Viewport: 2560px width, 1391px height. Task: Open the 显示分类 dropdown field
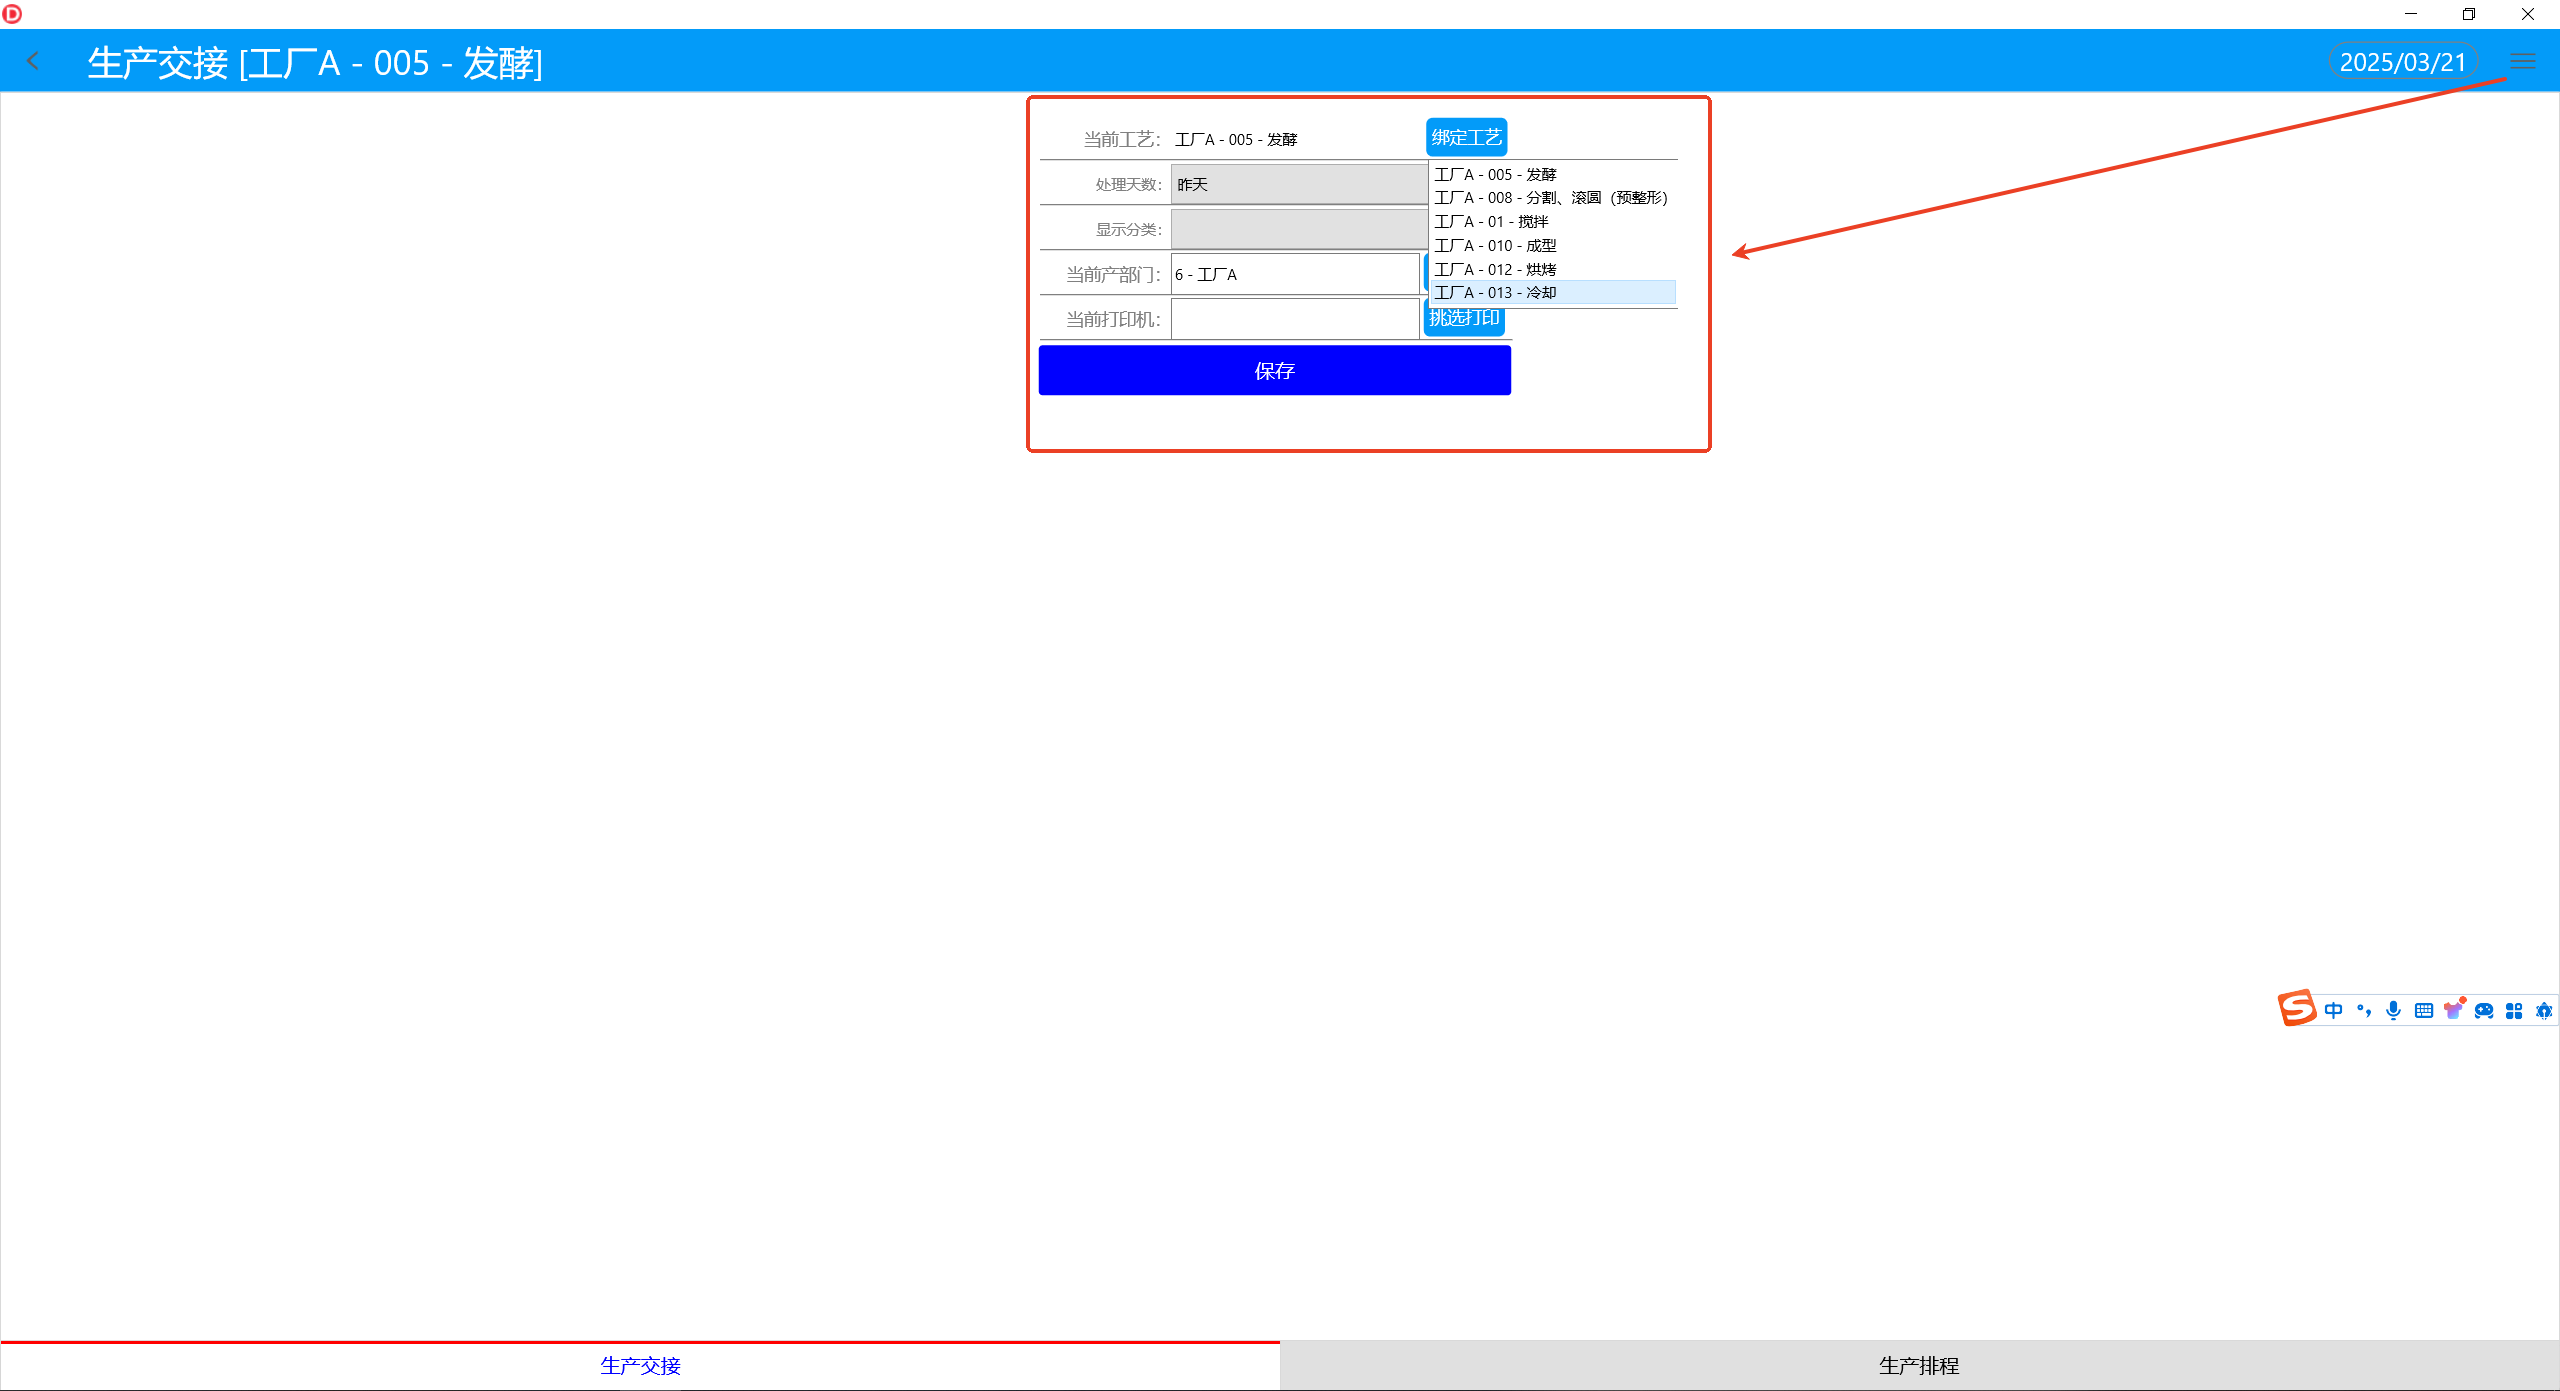1298,230
